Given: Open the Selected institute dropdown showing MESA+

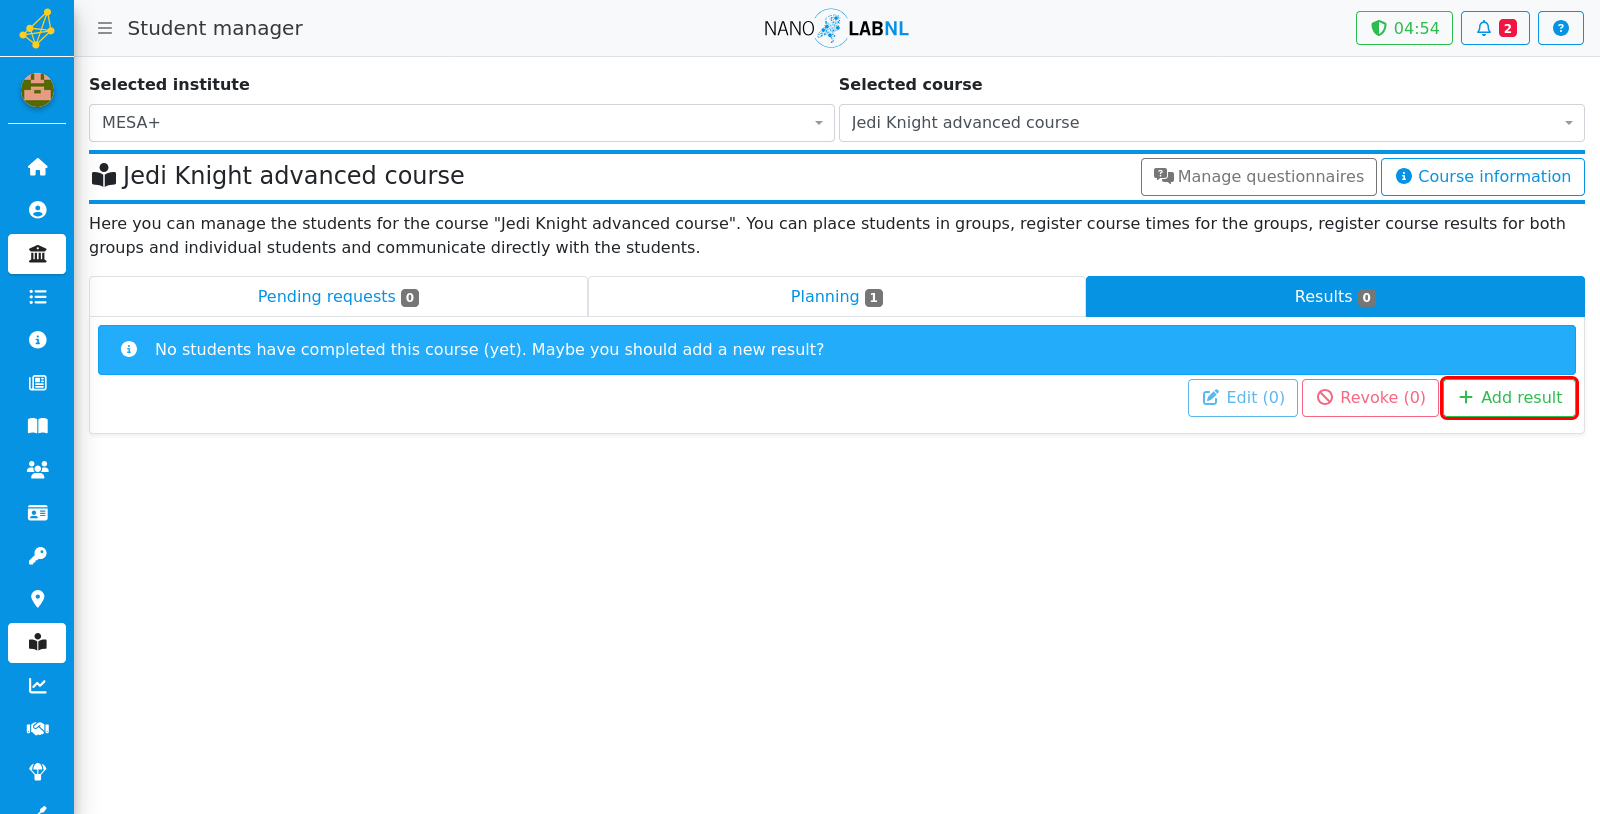Looking at the screenshot, I should tap(462, 123).
